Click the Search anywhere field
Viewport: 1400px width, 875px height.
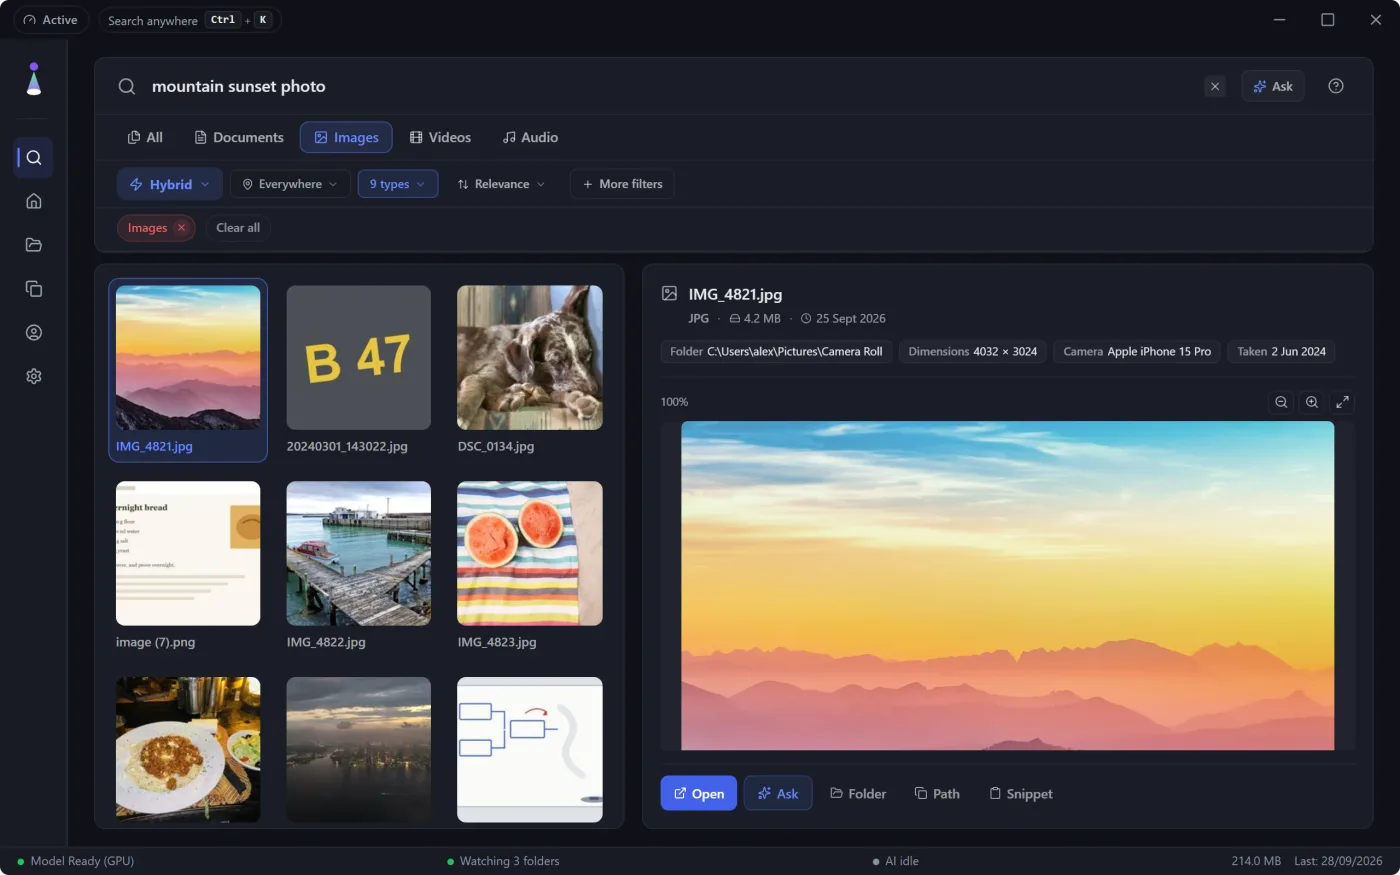coord(189,20)
